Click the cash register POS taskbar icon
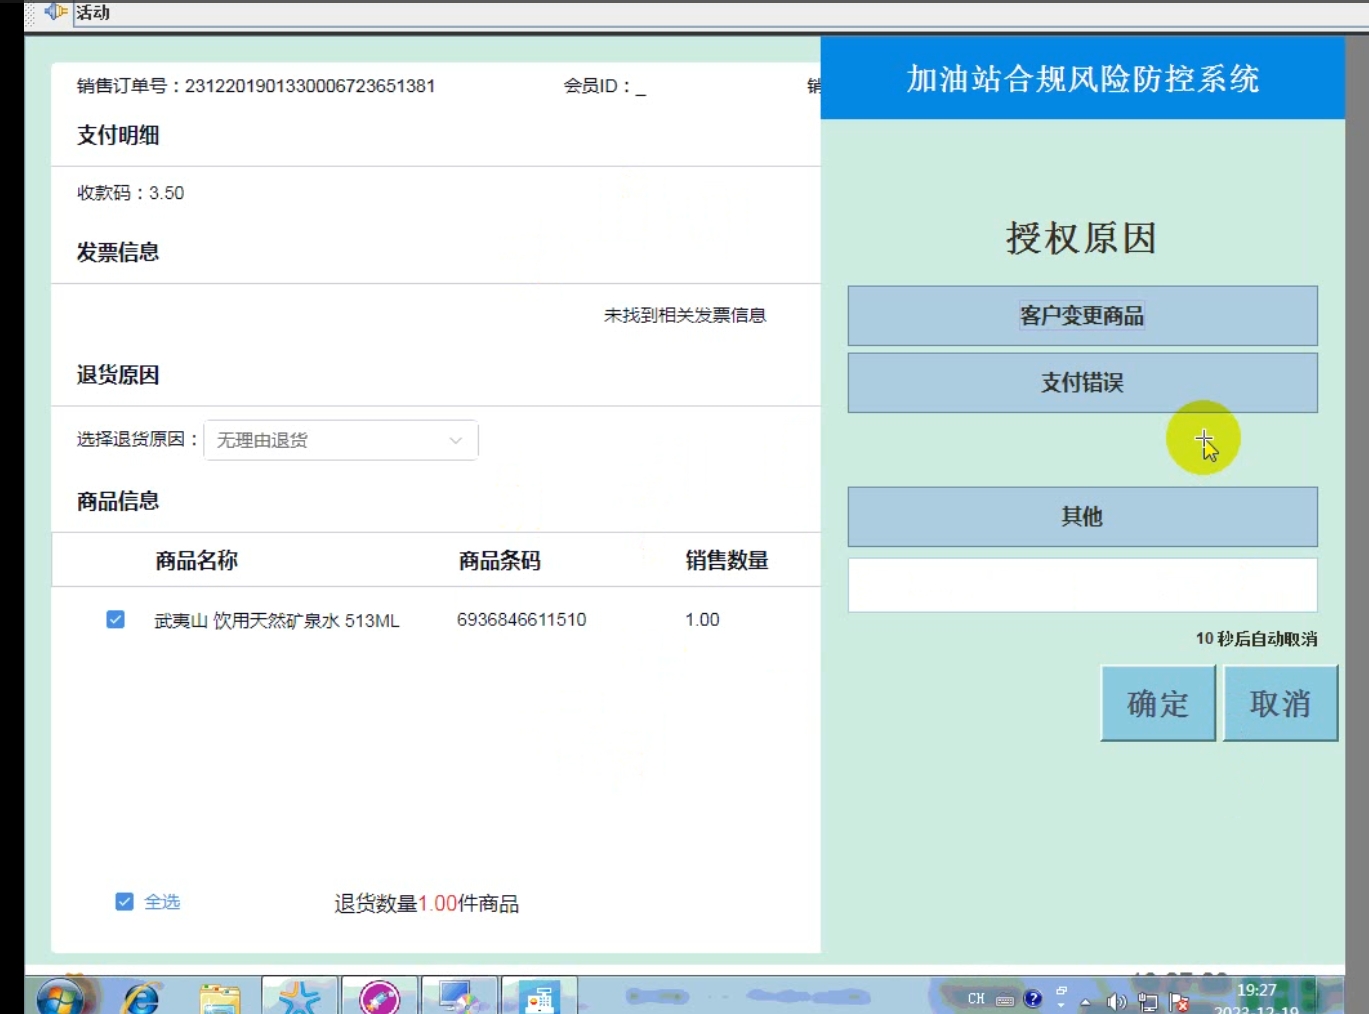This screenshot has height=1014, width=1369. tap(539, 998)
